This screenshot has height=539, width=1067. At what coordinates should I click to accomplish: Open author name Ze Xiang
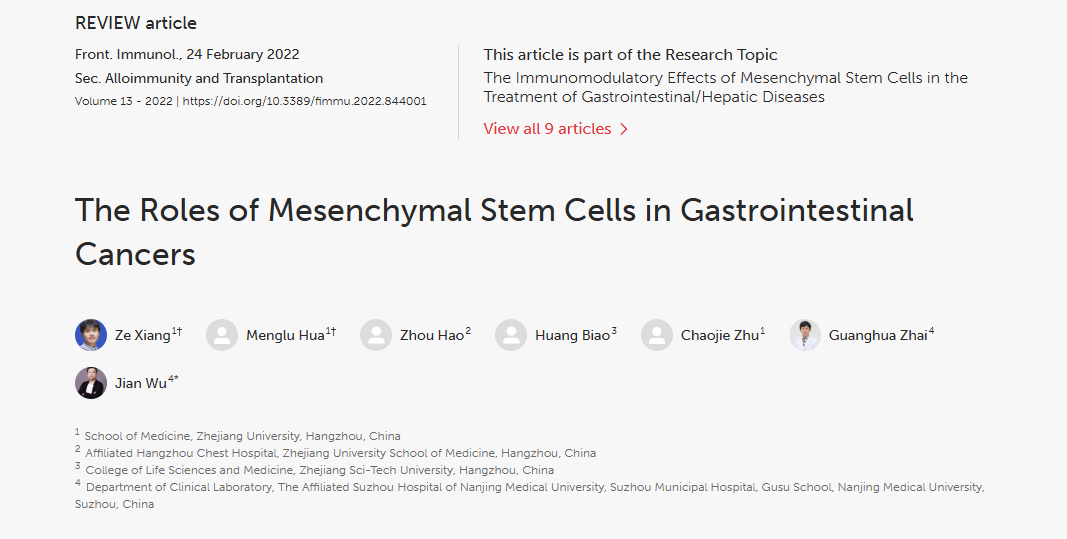[142, 336]
